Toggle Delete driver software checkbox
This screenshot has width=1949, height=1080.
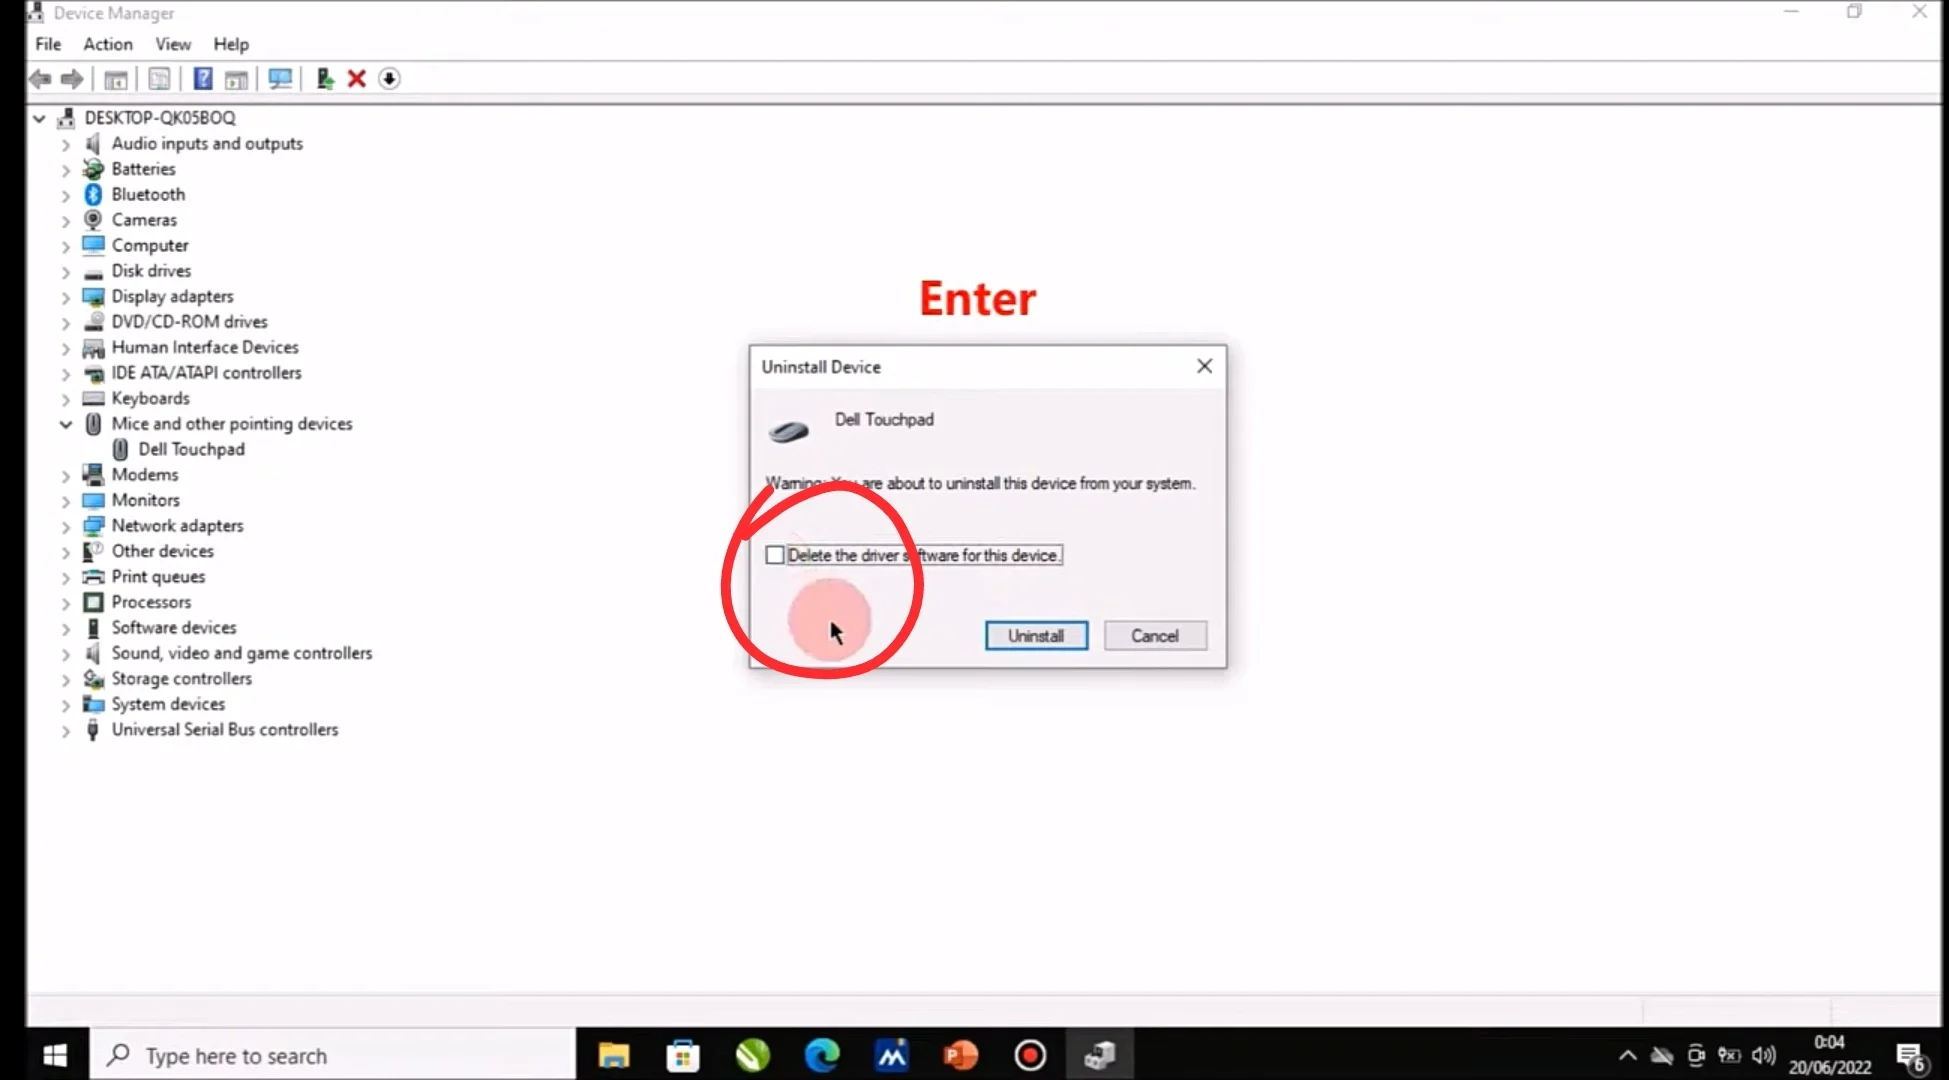pos(771,555)
